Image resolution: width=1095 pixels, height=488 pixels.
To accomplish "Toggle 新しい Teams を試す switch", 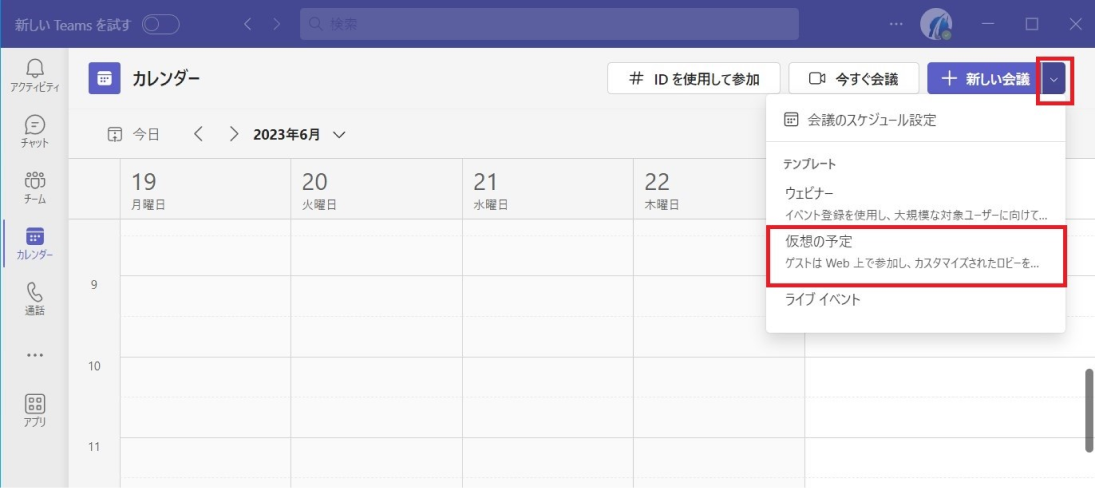I will click(x=161, y=24).
